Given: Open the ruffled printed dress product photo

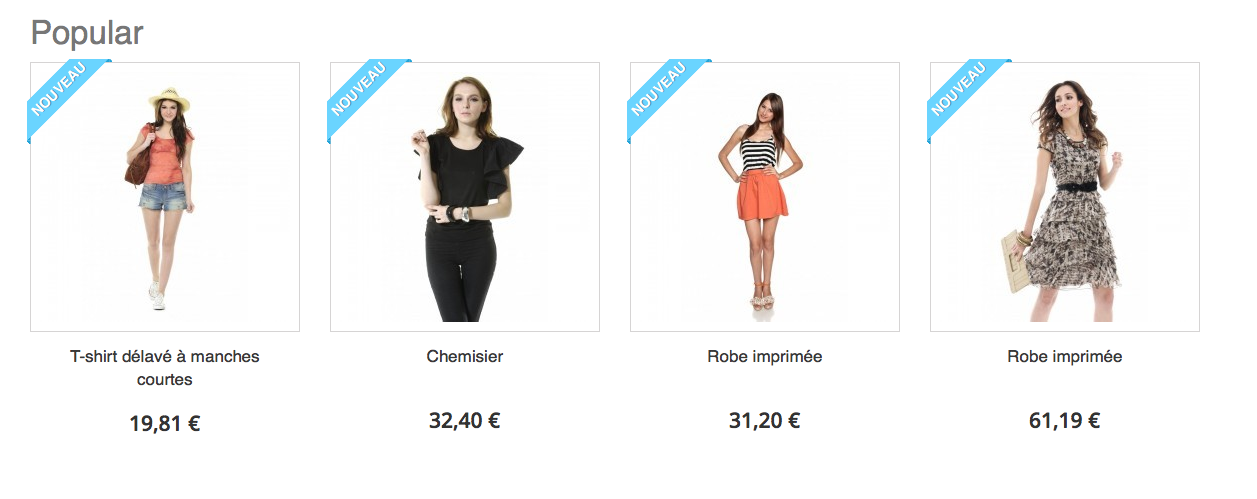Looking at the screenshot, I should [1065, 197].
